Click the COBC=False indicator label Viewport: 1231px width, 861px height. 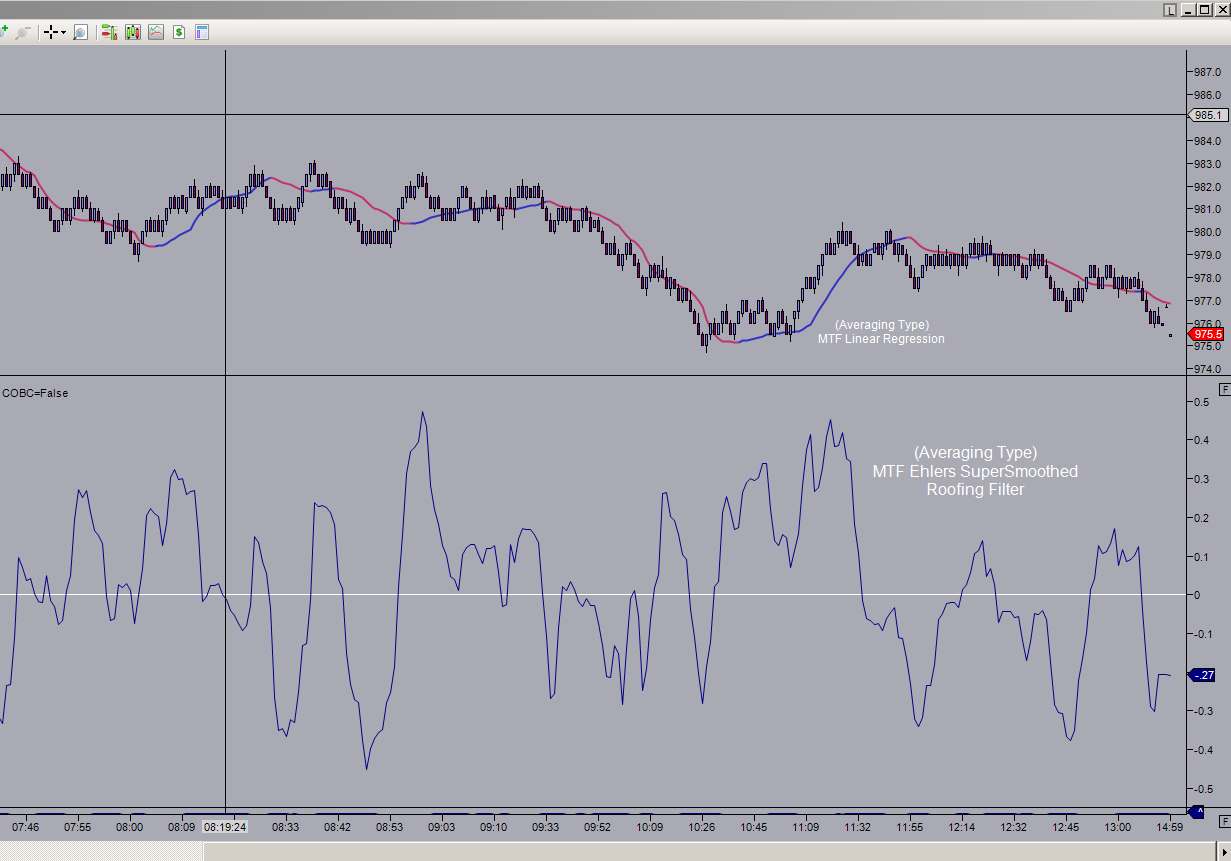click(35, 393)
